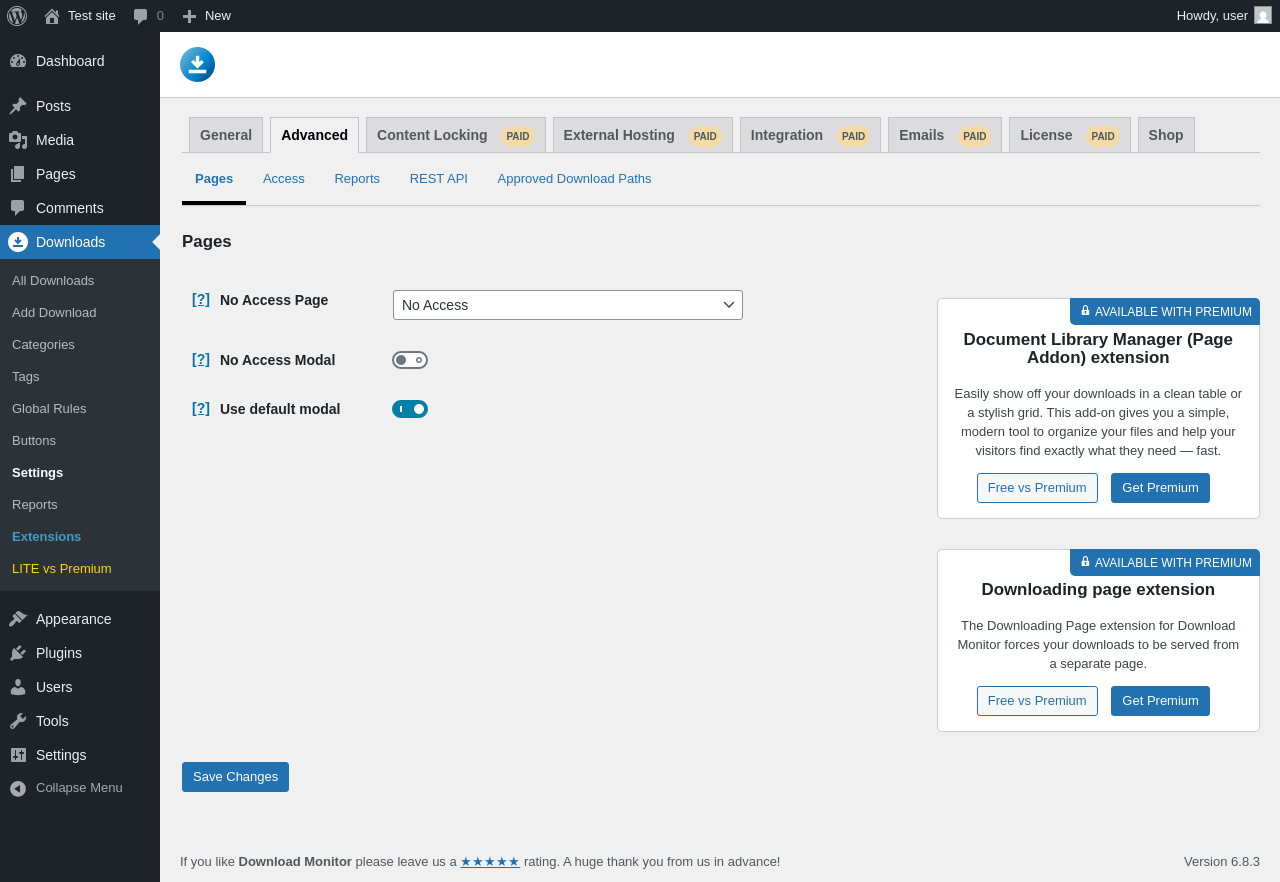
Task: Click the user avatar icon
Action: tap(1263, 15)
